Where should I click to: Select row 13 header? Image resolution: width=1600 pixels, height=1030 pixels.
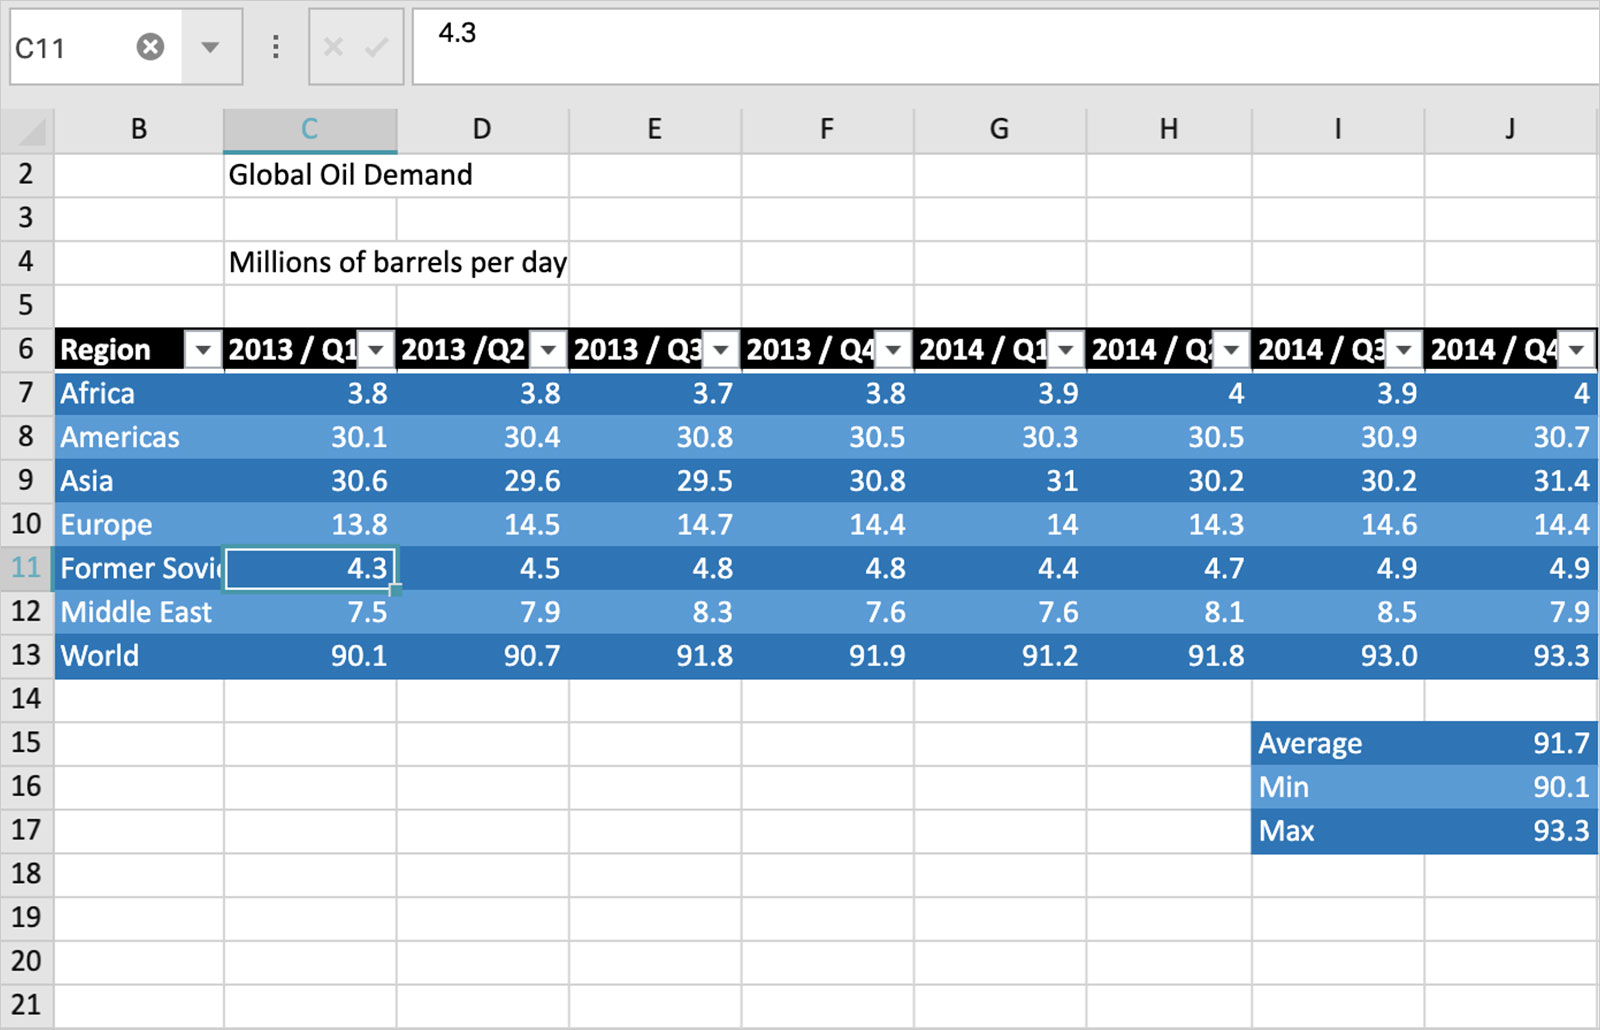tap(26, 656)
